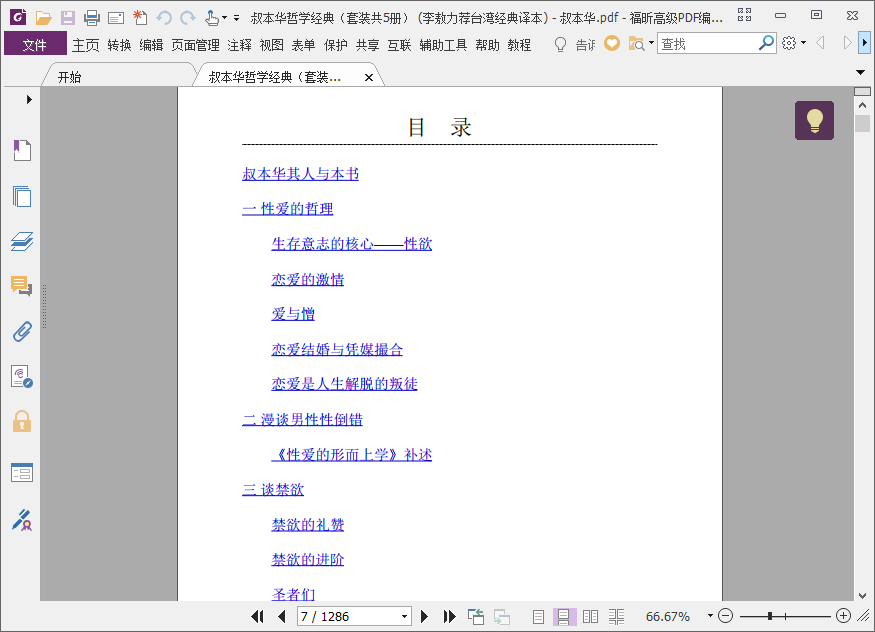Screen dimensions: 875x632
Task: Open the 注释 ribbon tab
Action: tap(239, 45)
